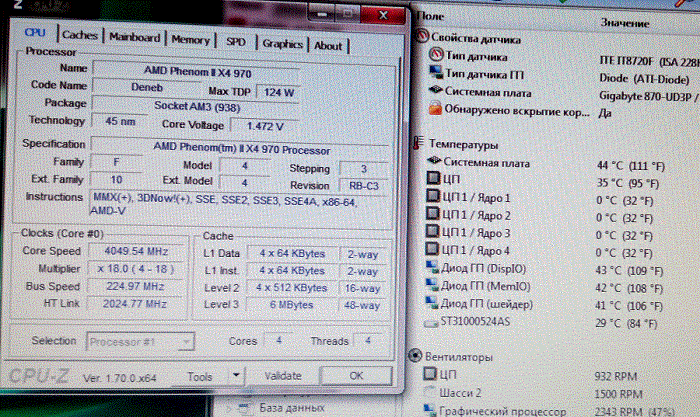
Task: Click the 'ЦП 1 / Ядро 1' icon
Action: point(433,196)
